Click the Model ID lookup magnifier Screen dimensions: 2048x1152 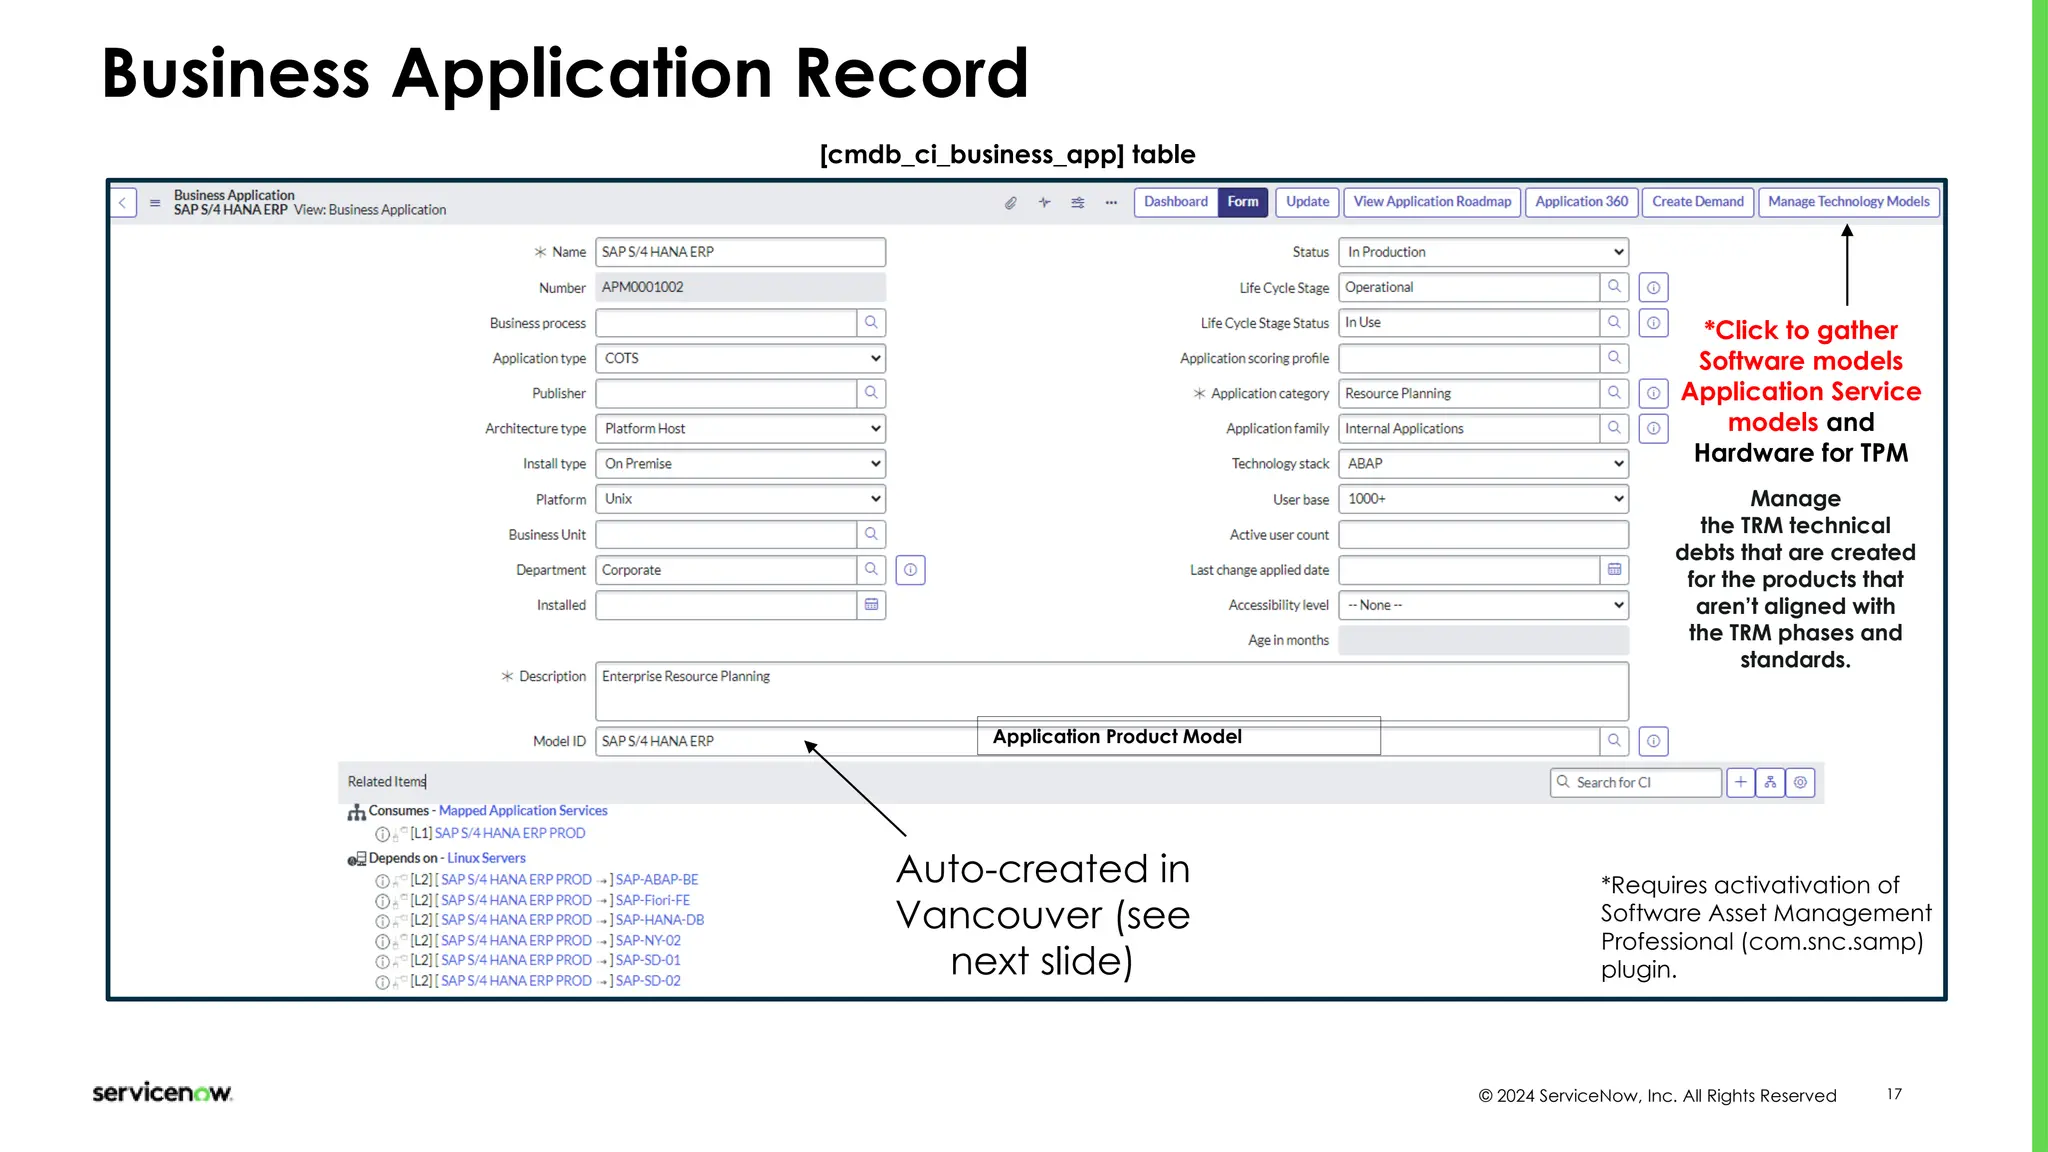1614,741
